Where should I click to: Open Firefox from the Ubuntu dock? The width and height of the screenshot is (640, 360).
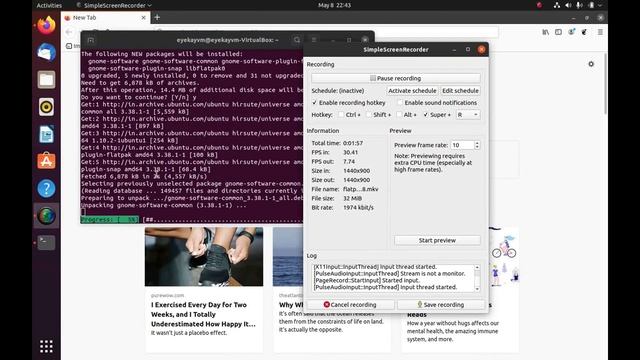coord(46,25)
